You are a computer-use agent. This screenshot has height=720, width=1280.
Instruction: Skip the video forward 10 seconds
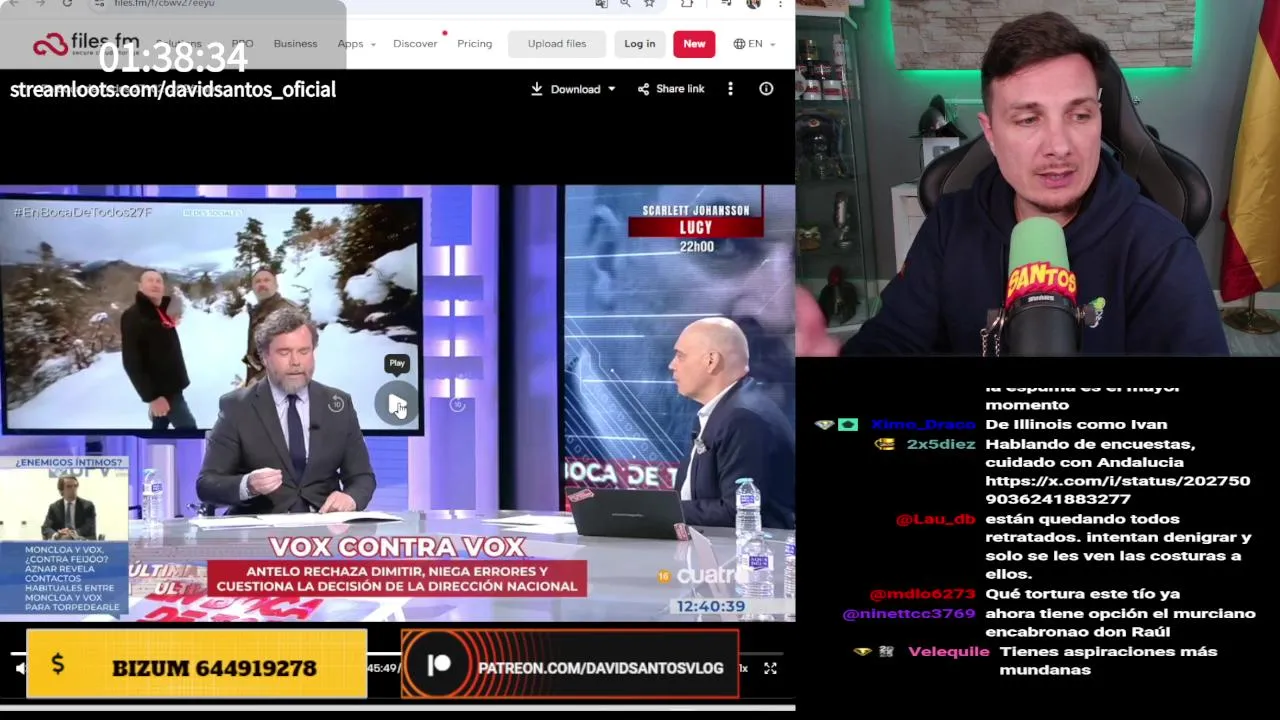tap(458, 404)
